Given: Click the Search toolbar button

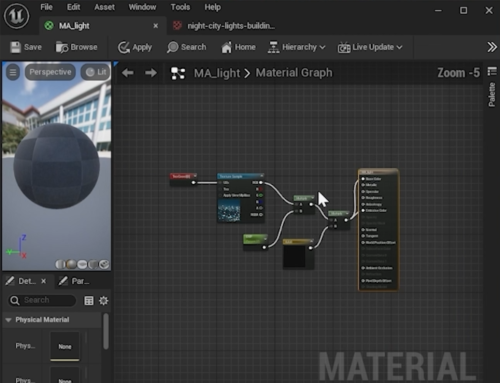Looking at the screenshot, I should tap(187, 47).
